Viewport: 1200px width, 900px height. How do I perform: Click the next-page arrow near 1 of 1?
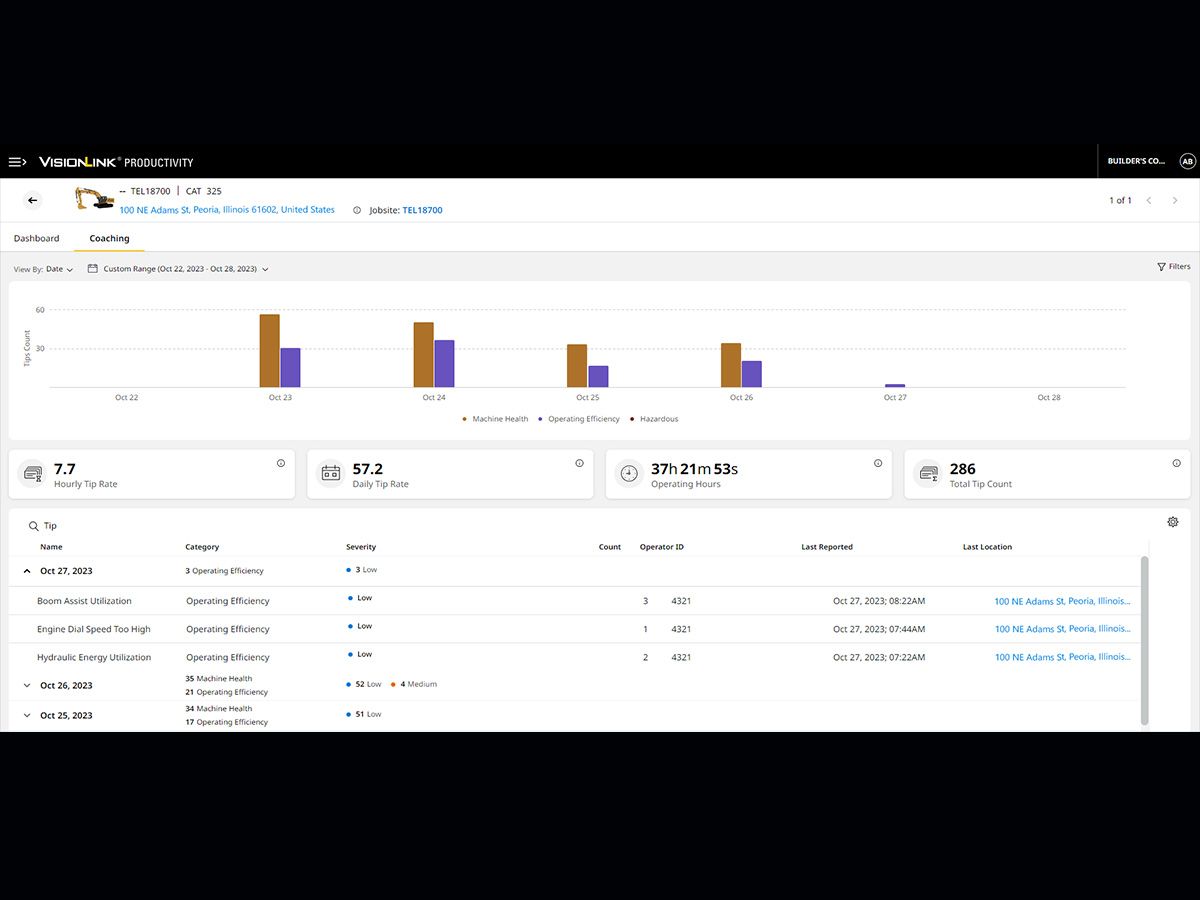[1176, 200]
